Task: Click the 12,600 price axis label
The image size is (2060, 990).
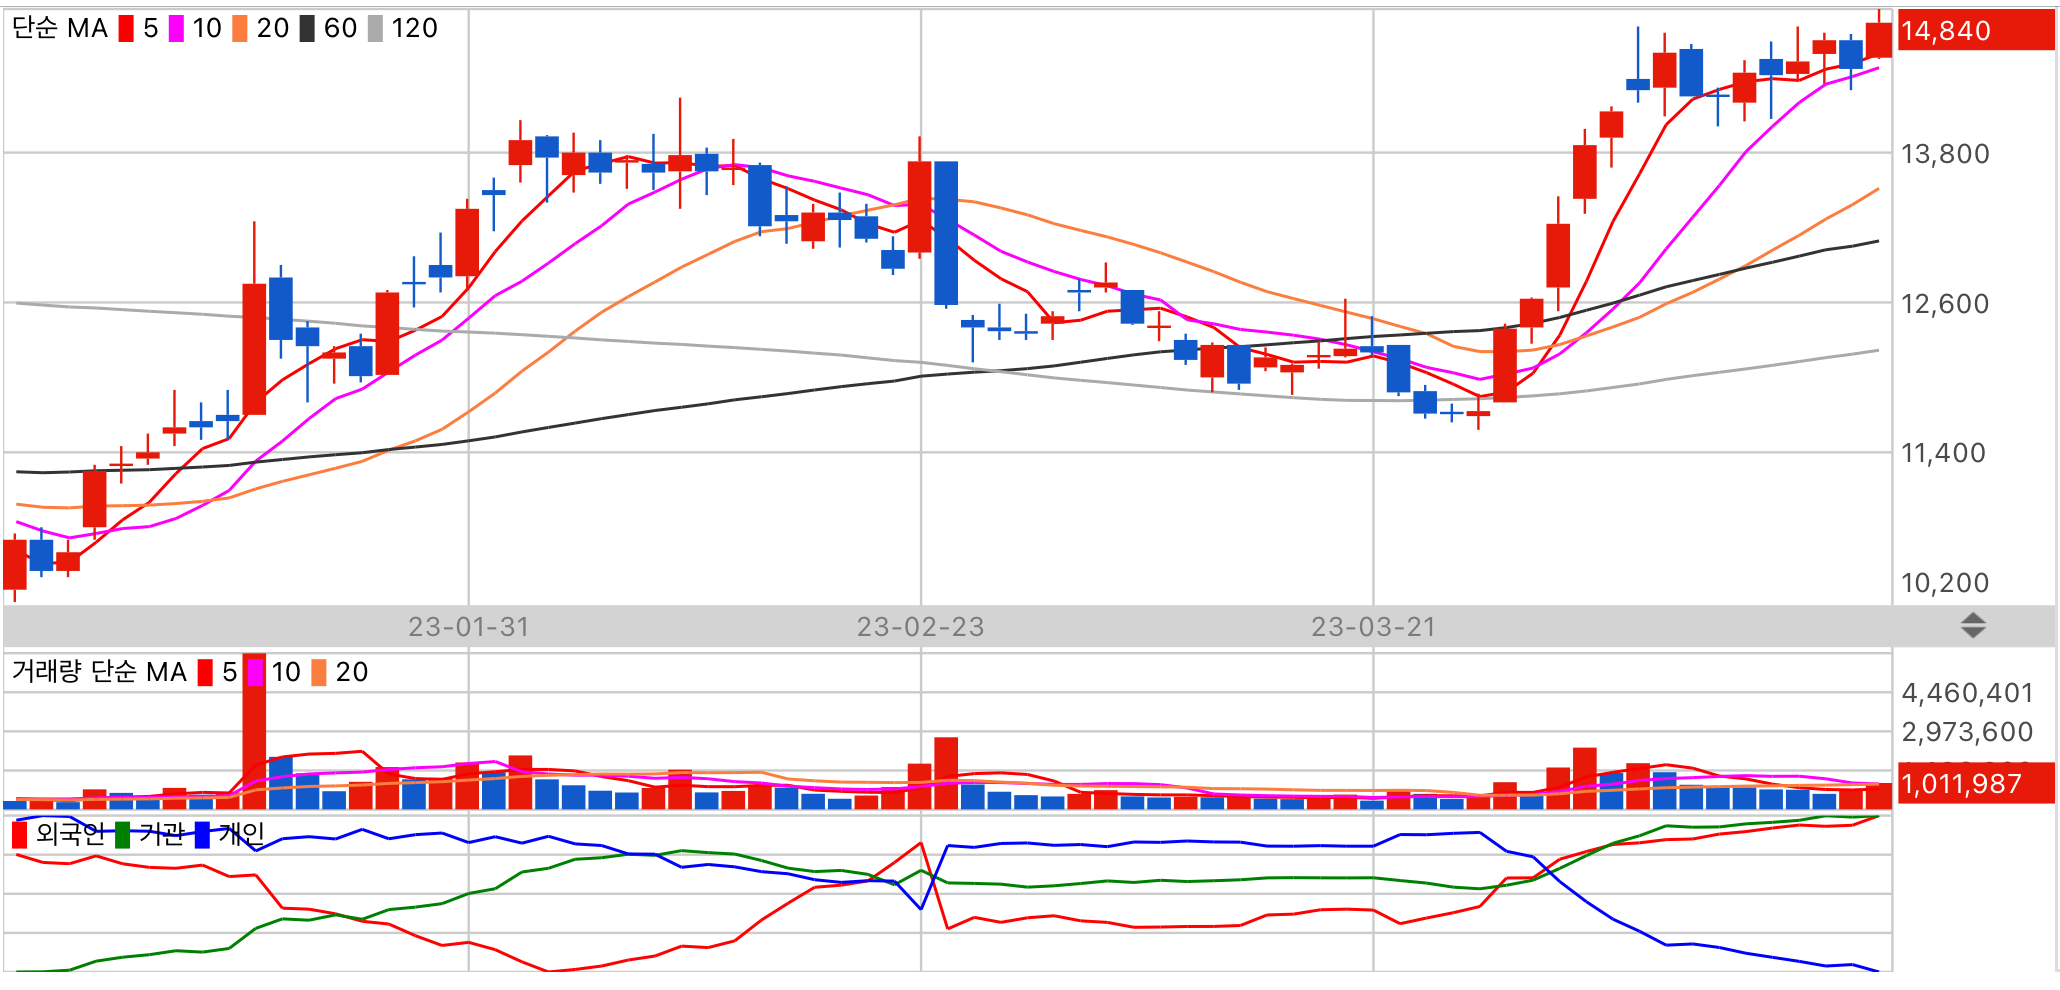Action: click(x=1945, y=304)
